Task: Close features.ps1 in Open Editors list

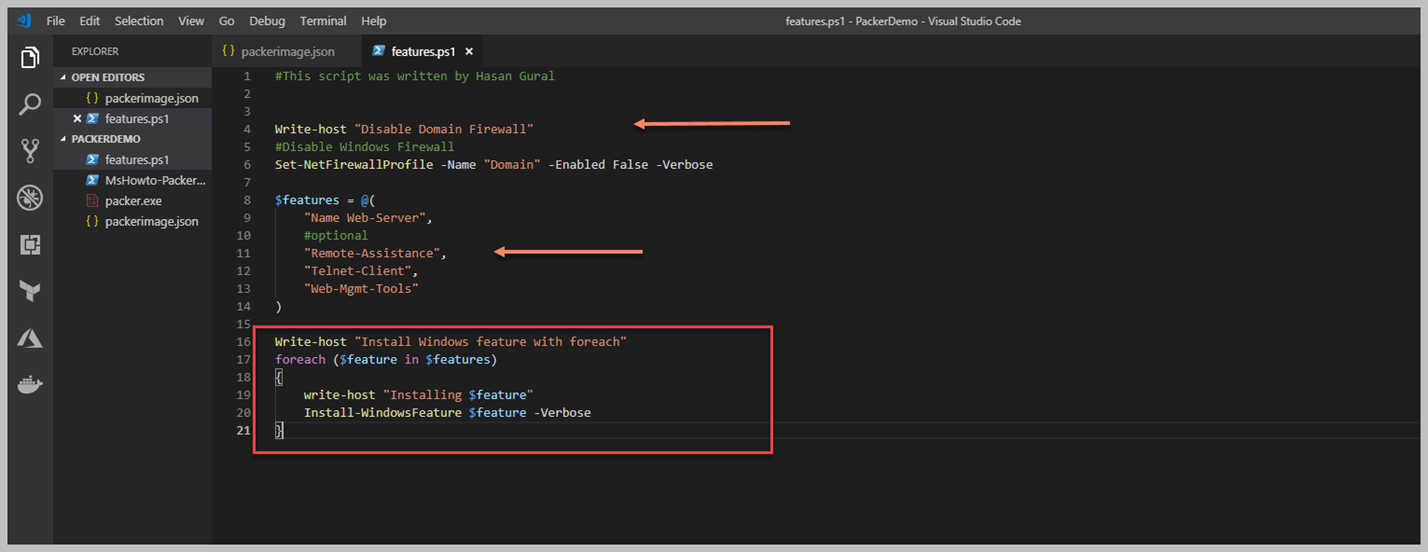Action: [x=77, y=118]
